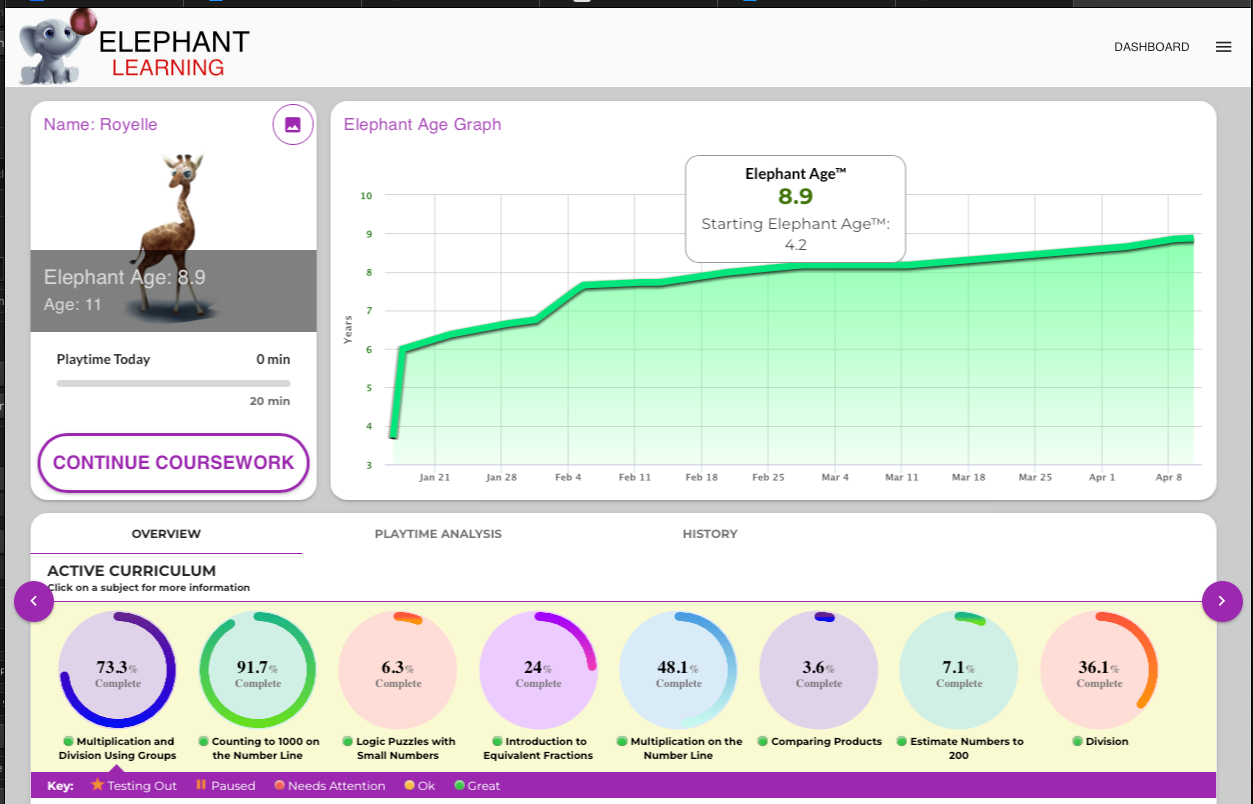The height and width of the screenshot is (804, 1253).
Task: Open the Dashboard link
Action: pos(1151,46)
